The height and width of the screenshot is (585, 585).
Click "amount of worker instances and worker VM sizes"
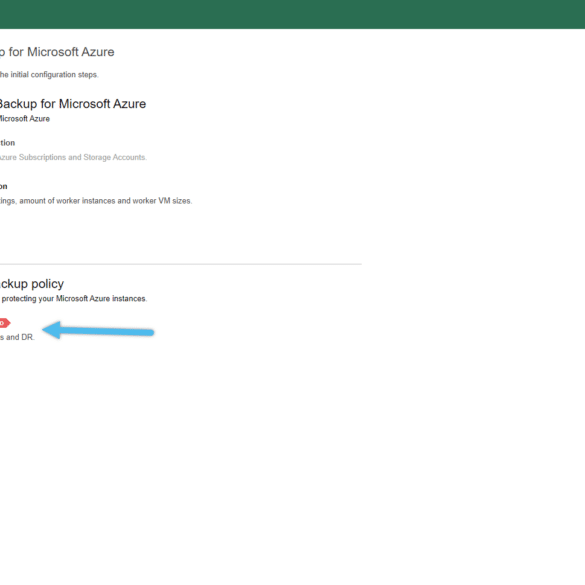tap(106, 201)
